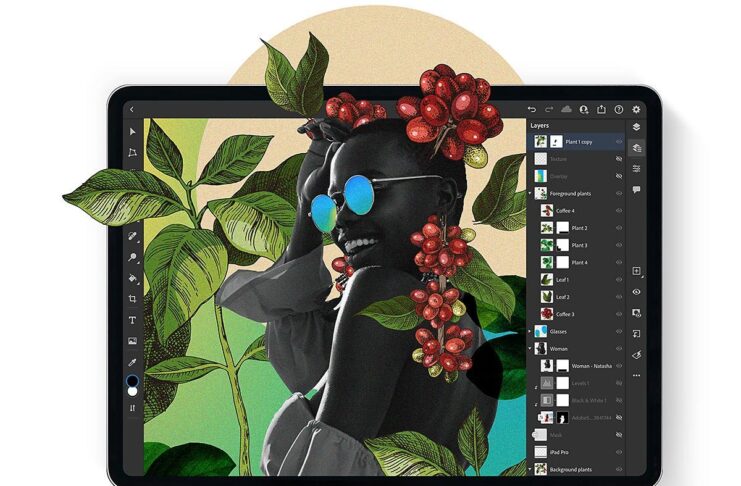Click the Overlay gradient layer thumbnail
Image resolution: width=741 pixels, height=486 pixels.
pos(541,176)
